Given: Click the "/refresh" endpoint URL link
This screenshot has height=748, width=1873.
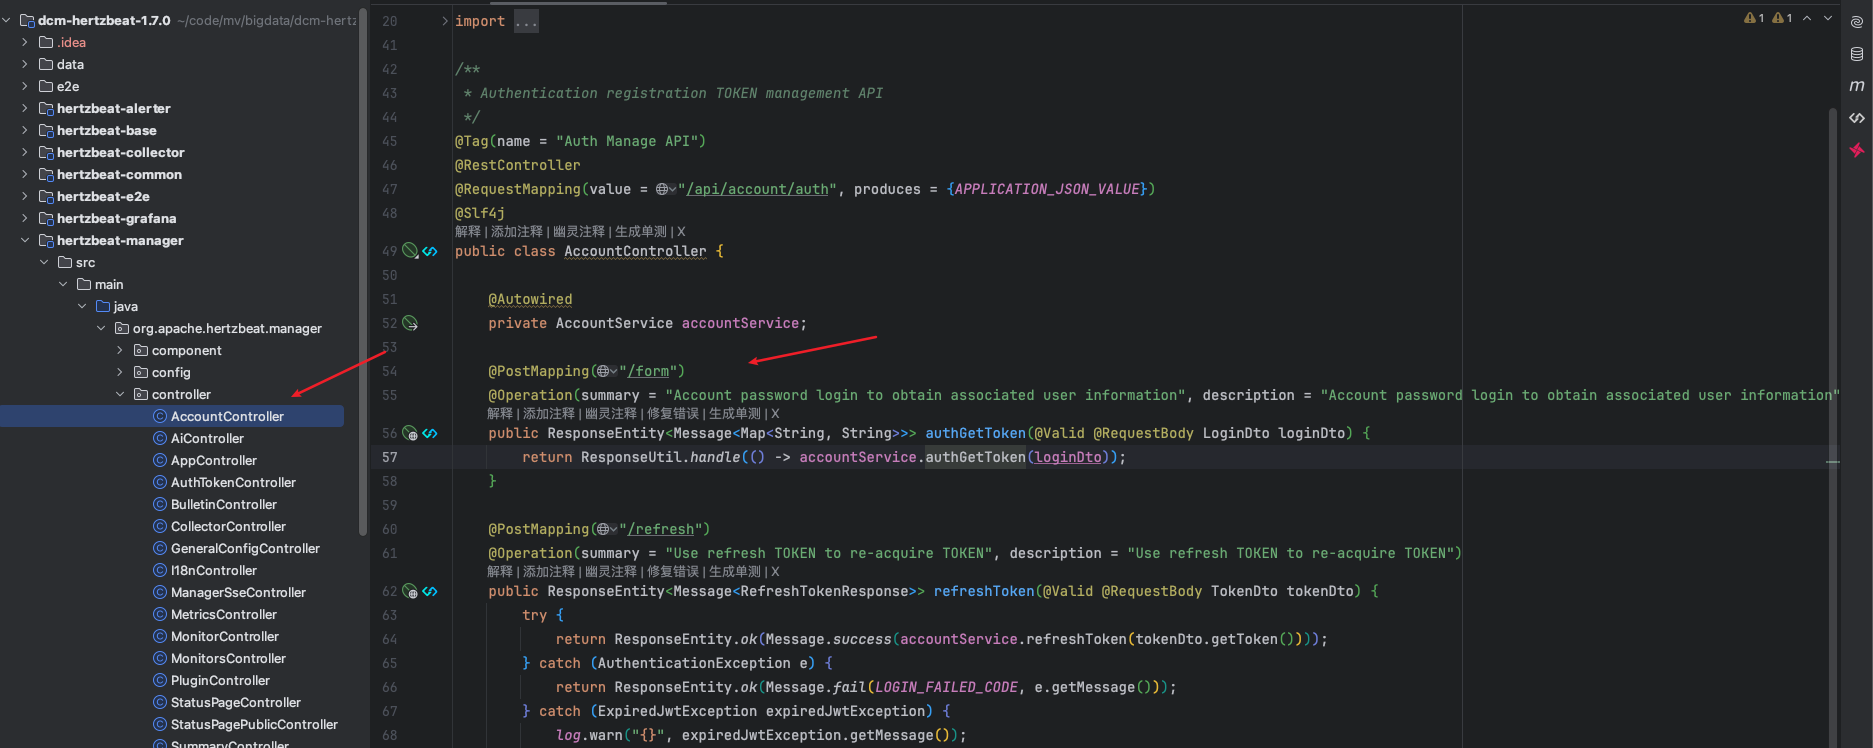Looking at the screenshot, I should click(660, 529).
